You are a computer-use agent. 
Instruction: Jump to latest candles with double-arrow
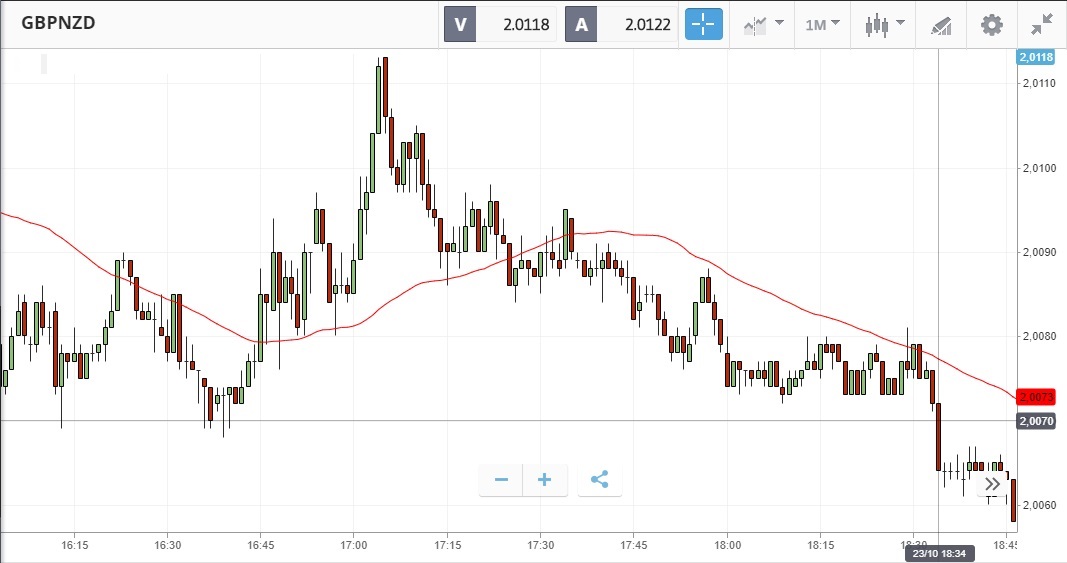tap(992, 484)
